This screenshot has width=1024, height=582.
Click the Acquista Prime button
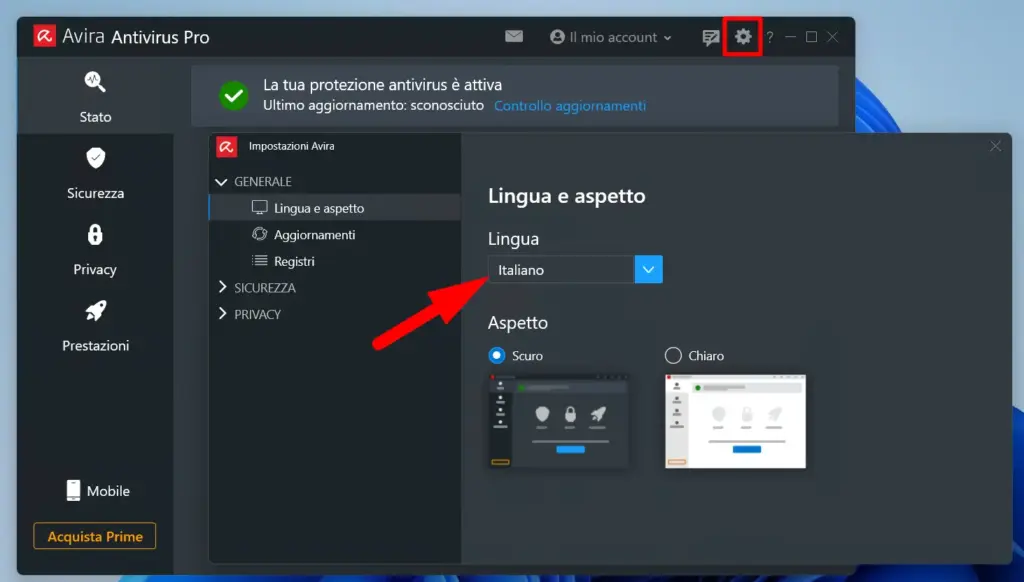pyautogui.click(x=95, y=536)
